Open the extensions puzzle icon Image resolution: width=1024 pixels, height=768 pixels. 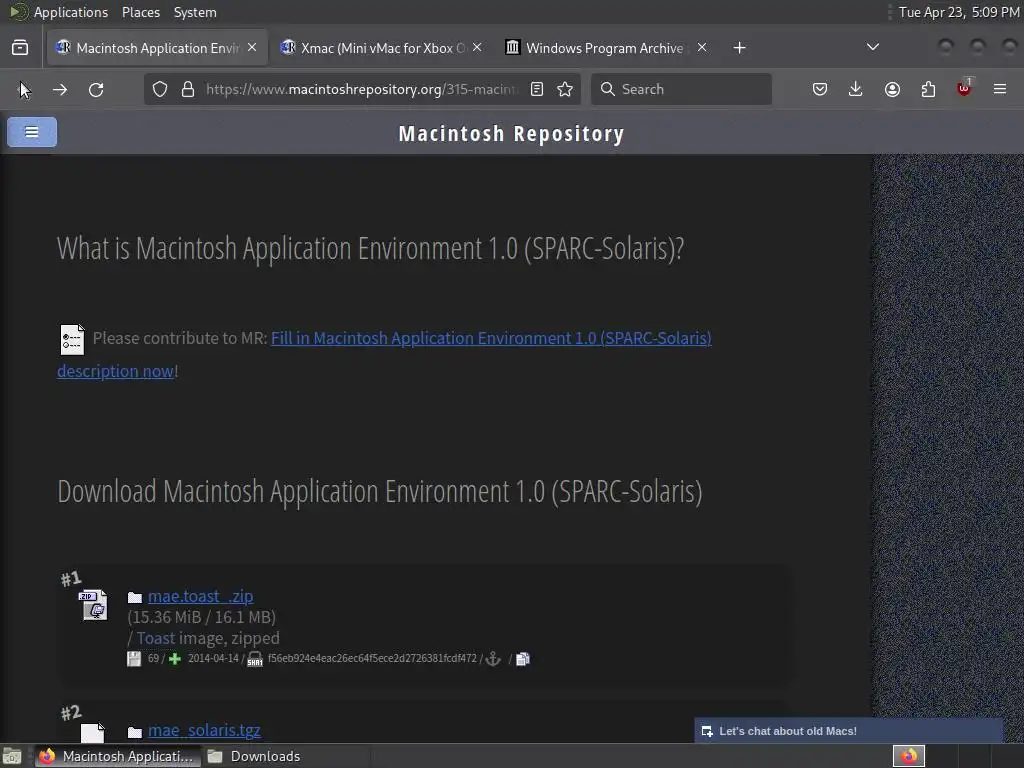tap(928, 89)
